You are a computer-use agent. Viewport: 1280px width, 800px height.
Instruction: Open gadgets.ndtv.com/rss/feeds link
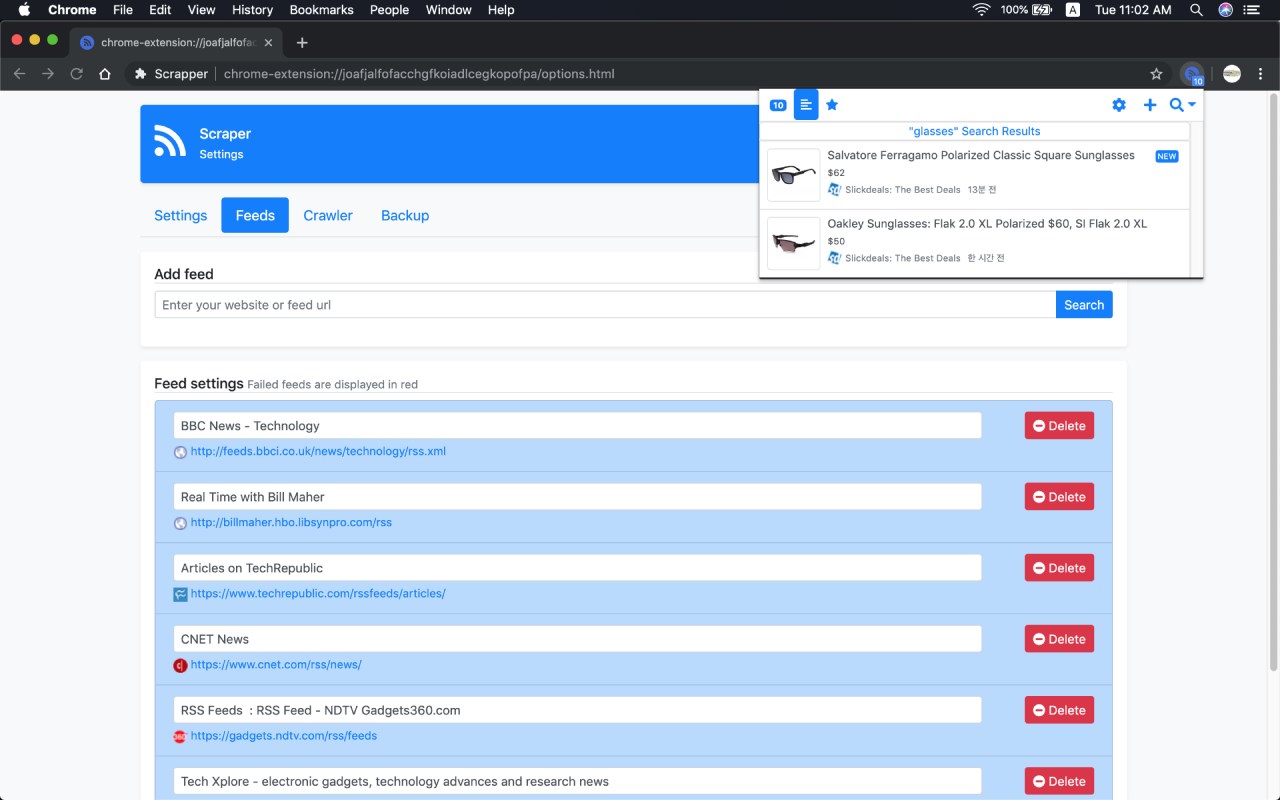click(284, 735)
